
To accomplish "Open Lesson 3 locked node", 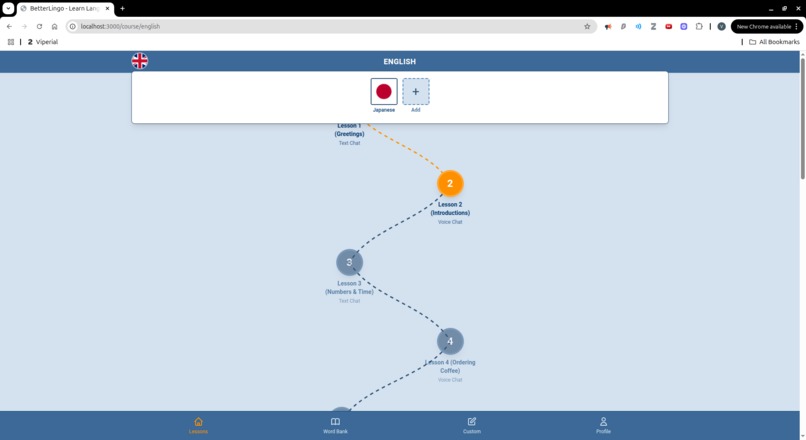I will click(x=350, y=263).
